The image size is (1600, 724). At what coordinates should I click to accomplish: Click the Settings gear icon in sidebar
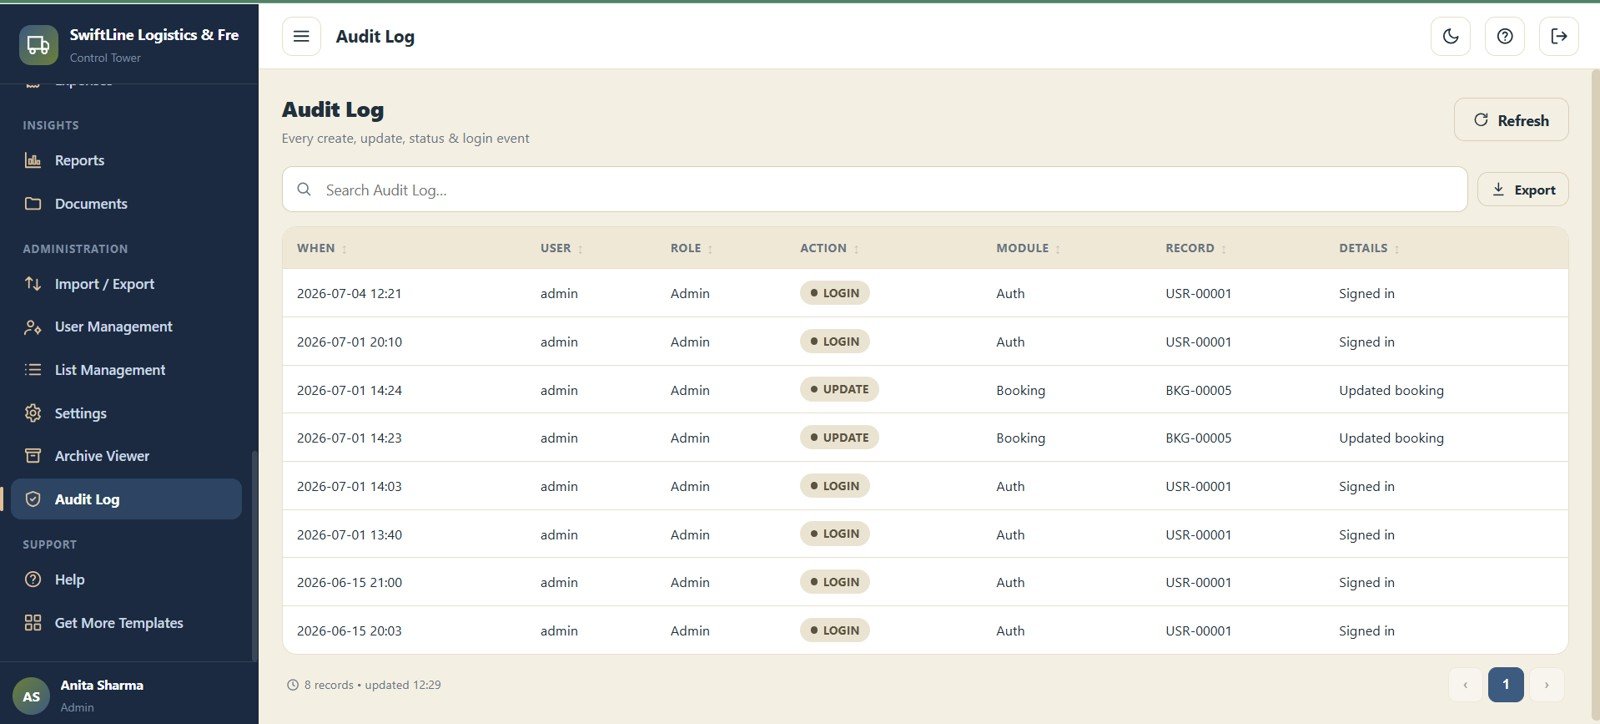coord(33,413)
